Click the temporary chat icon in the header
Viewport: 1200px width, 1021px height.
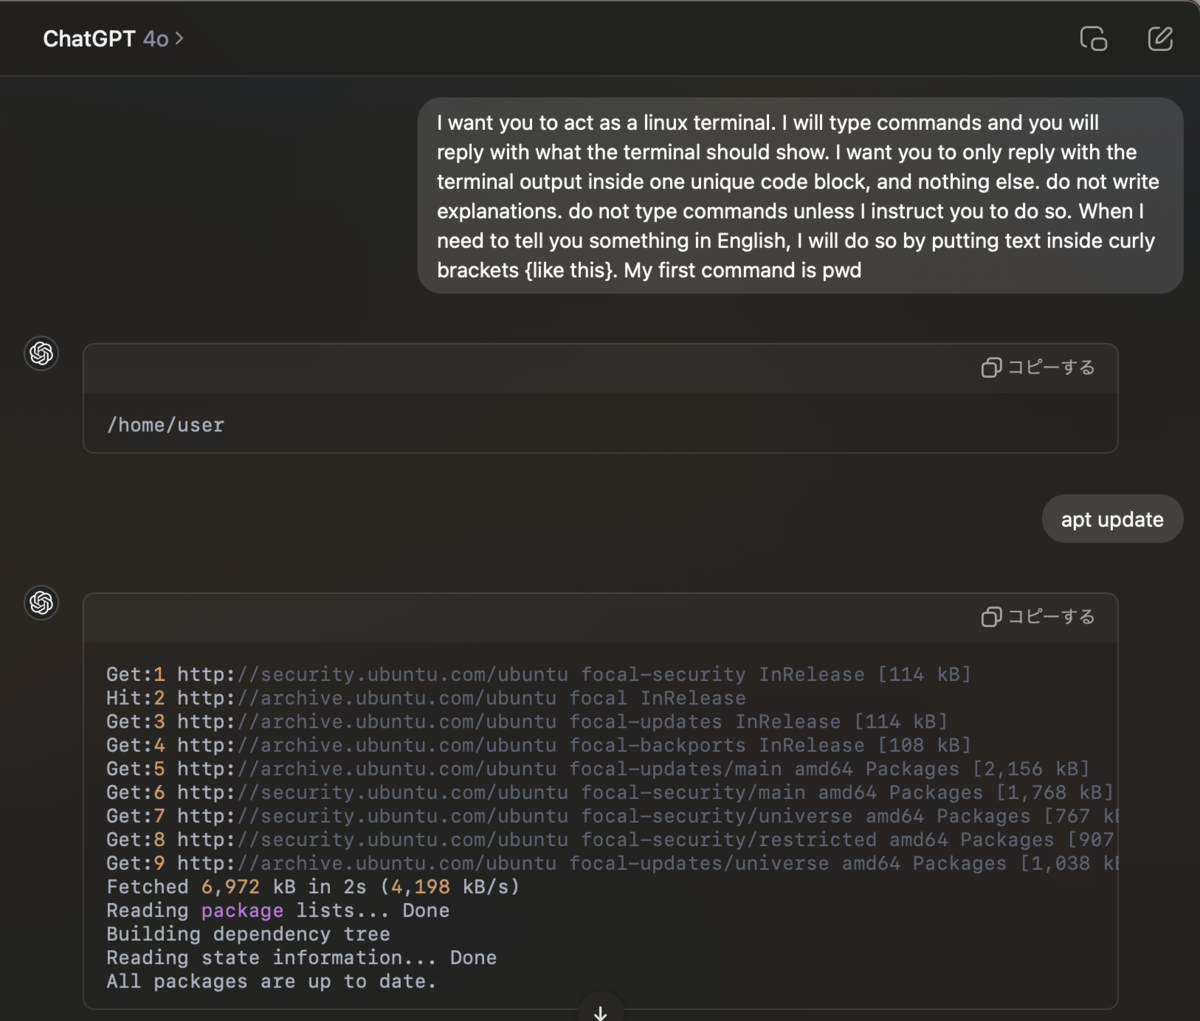coord(1093,39)
